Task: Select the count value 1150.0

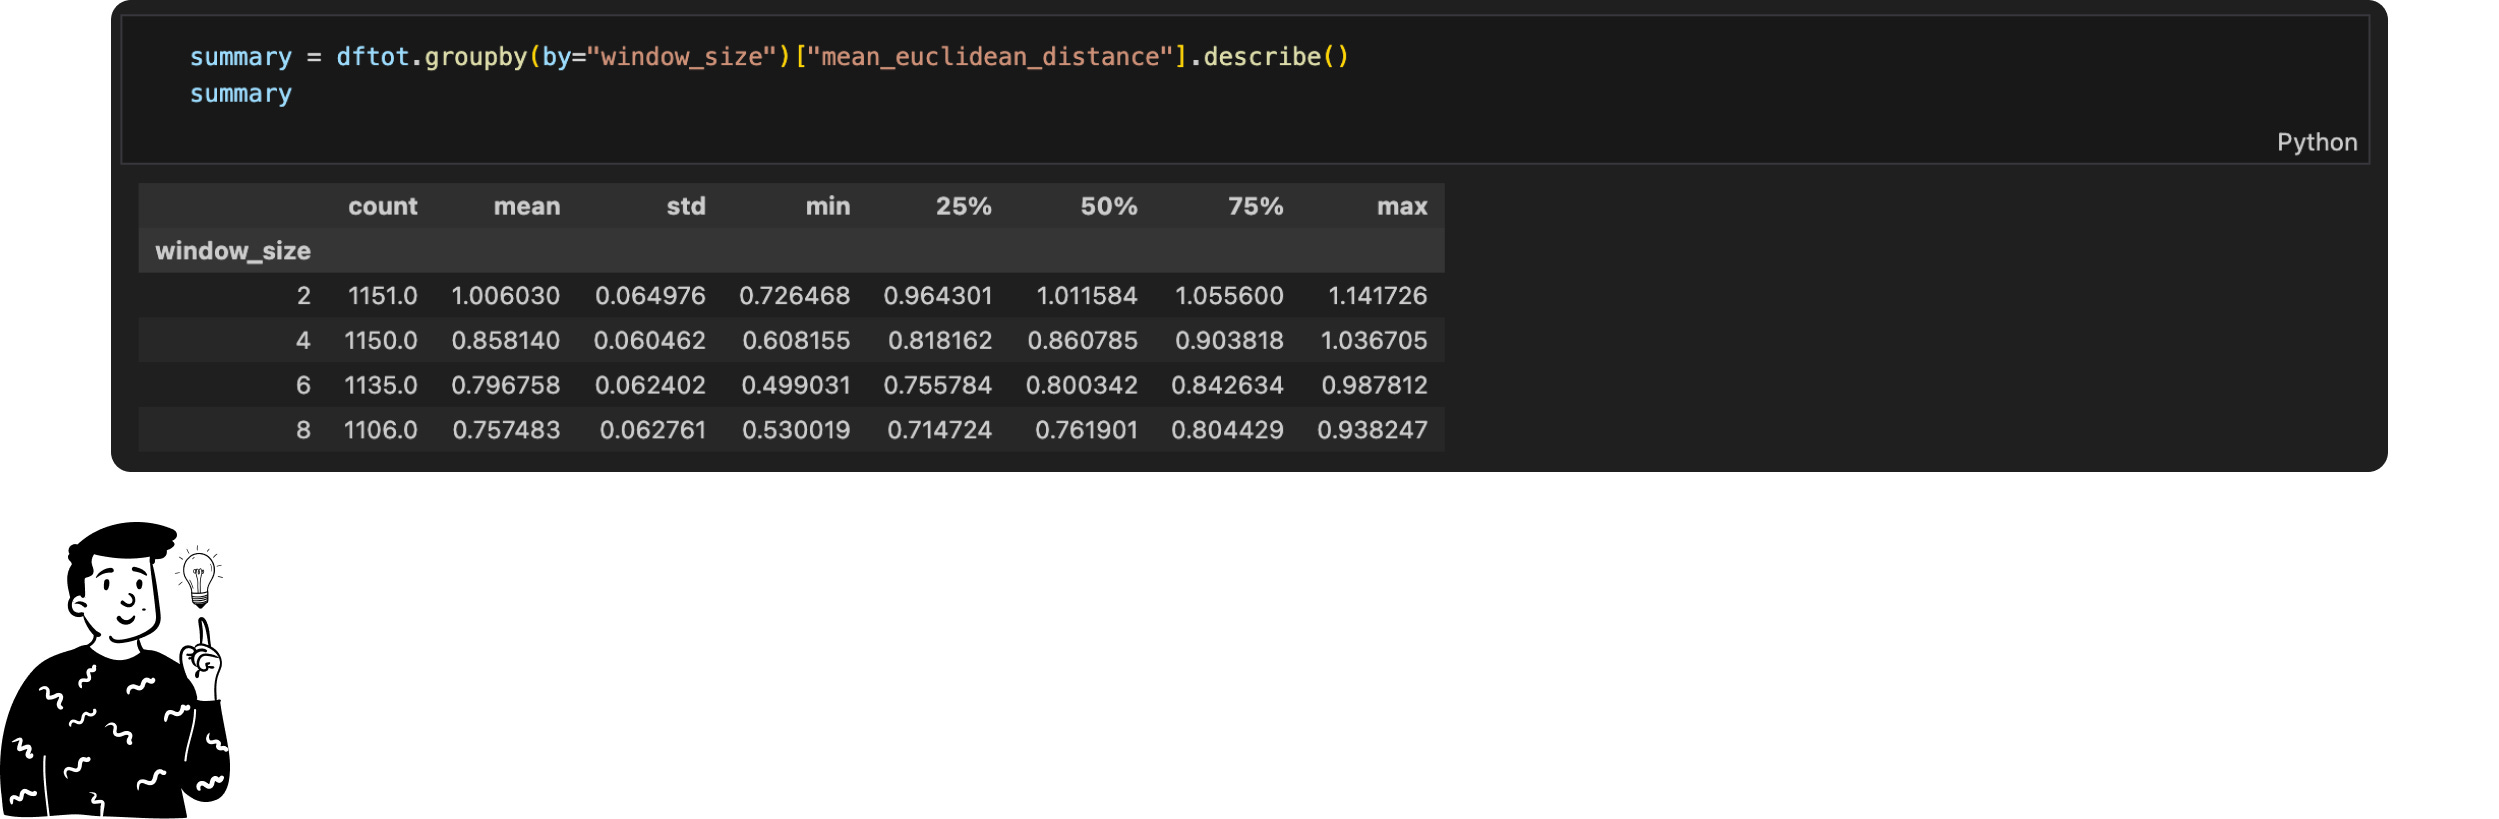Action: [x=380, y=341]
